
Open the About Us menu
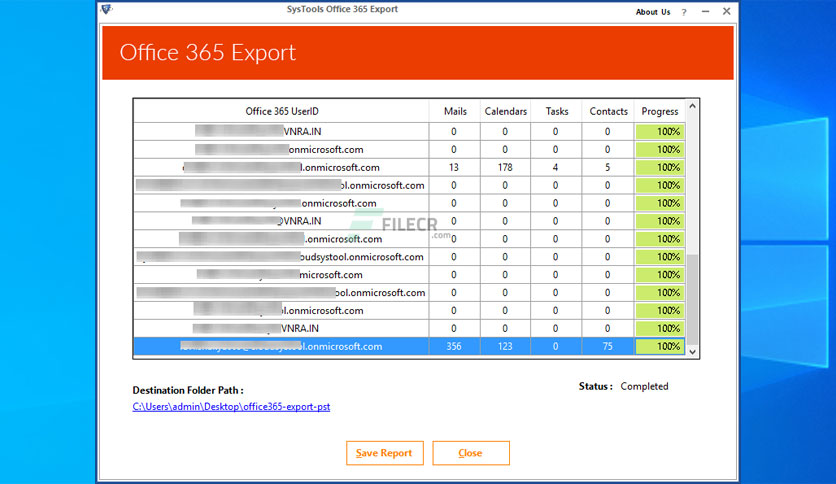point(653,12)
